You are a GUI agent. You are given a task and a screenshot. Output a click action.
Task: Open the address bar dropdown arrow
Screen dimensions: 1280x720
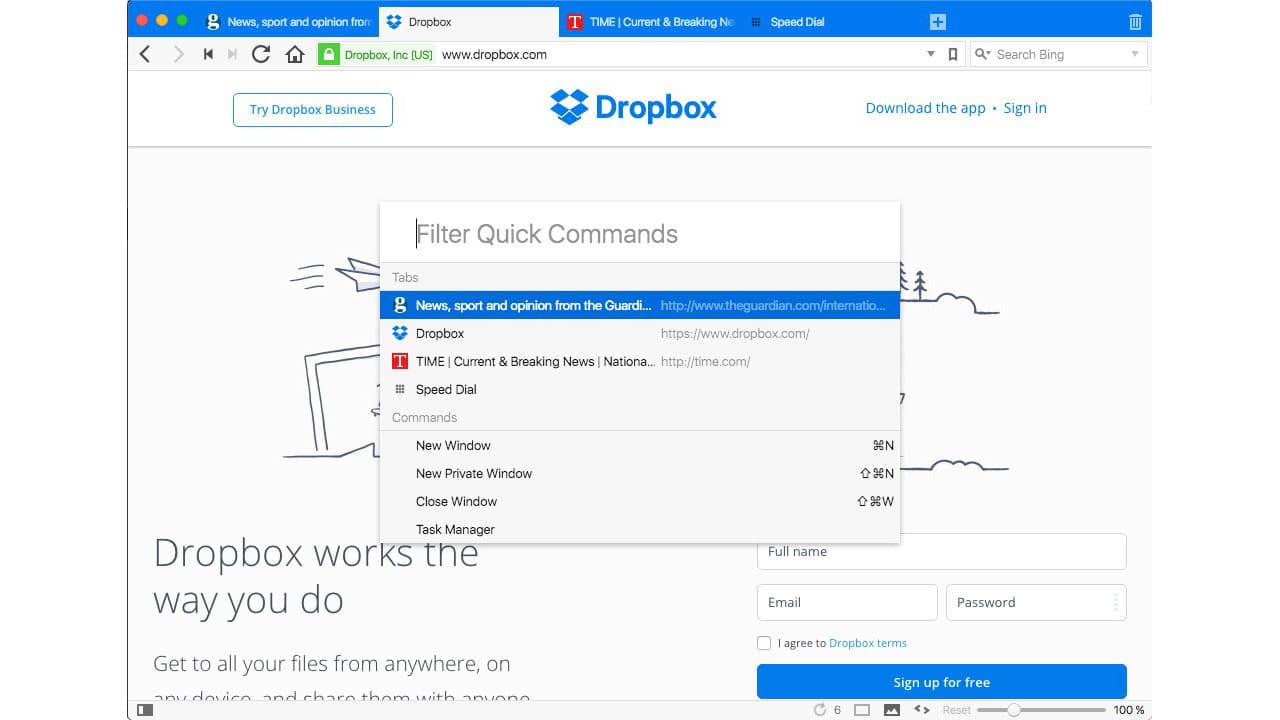pos(931,54)
